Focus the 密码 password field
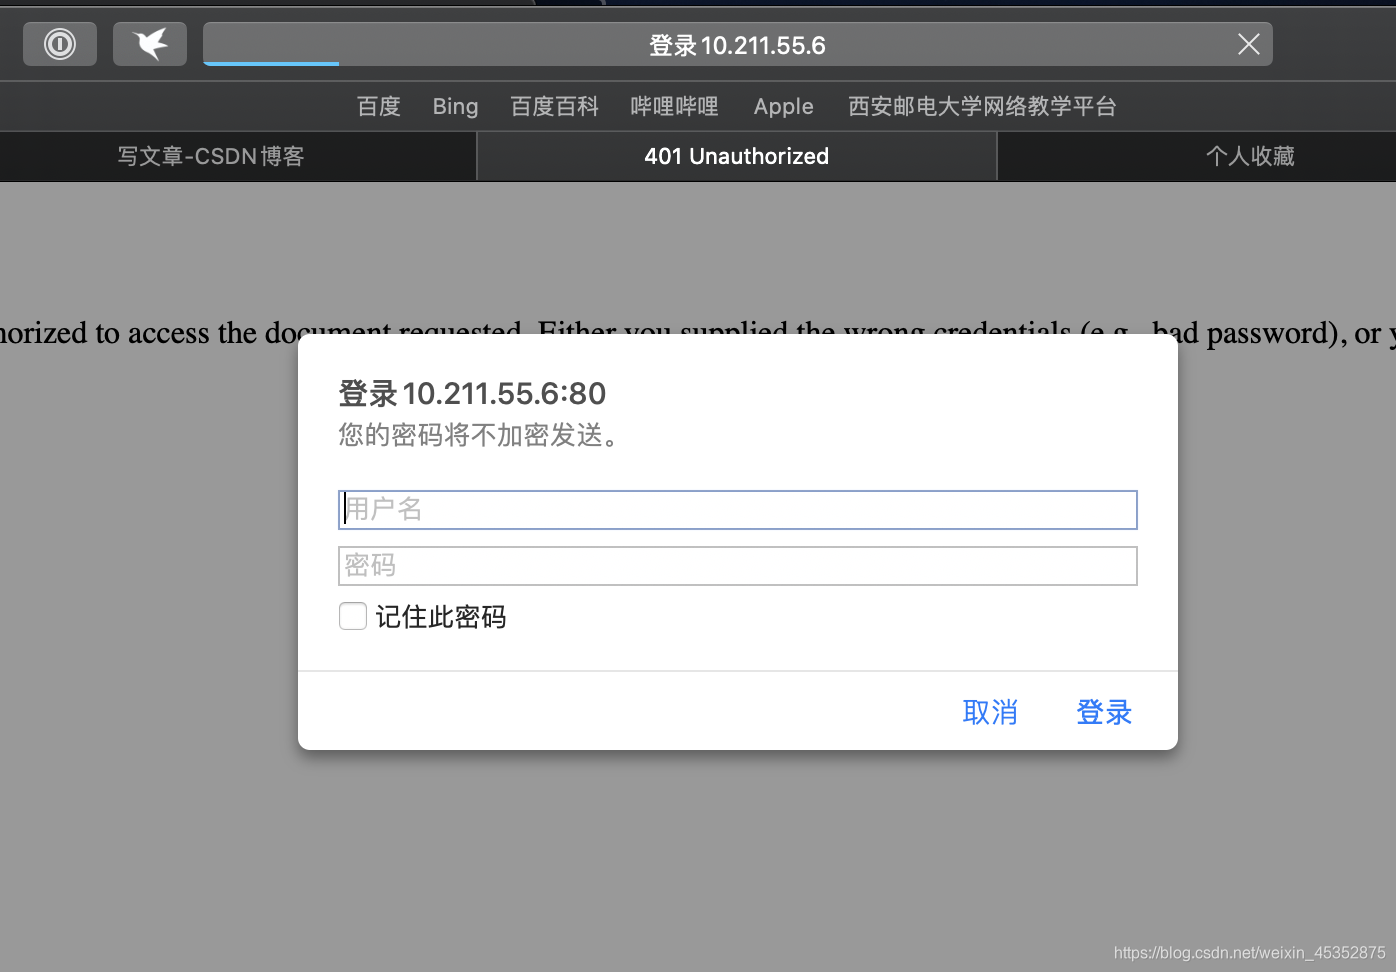 (738, 565)
